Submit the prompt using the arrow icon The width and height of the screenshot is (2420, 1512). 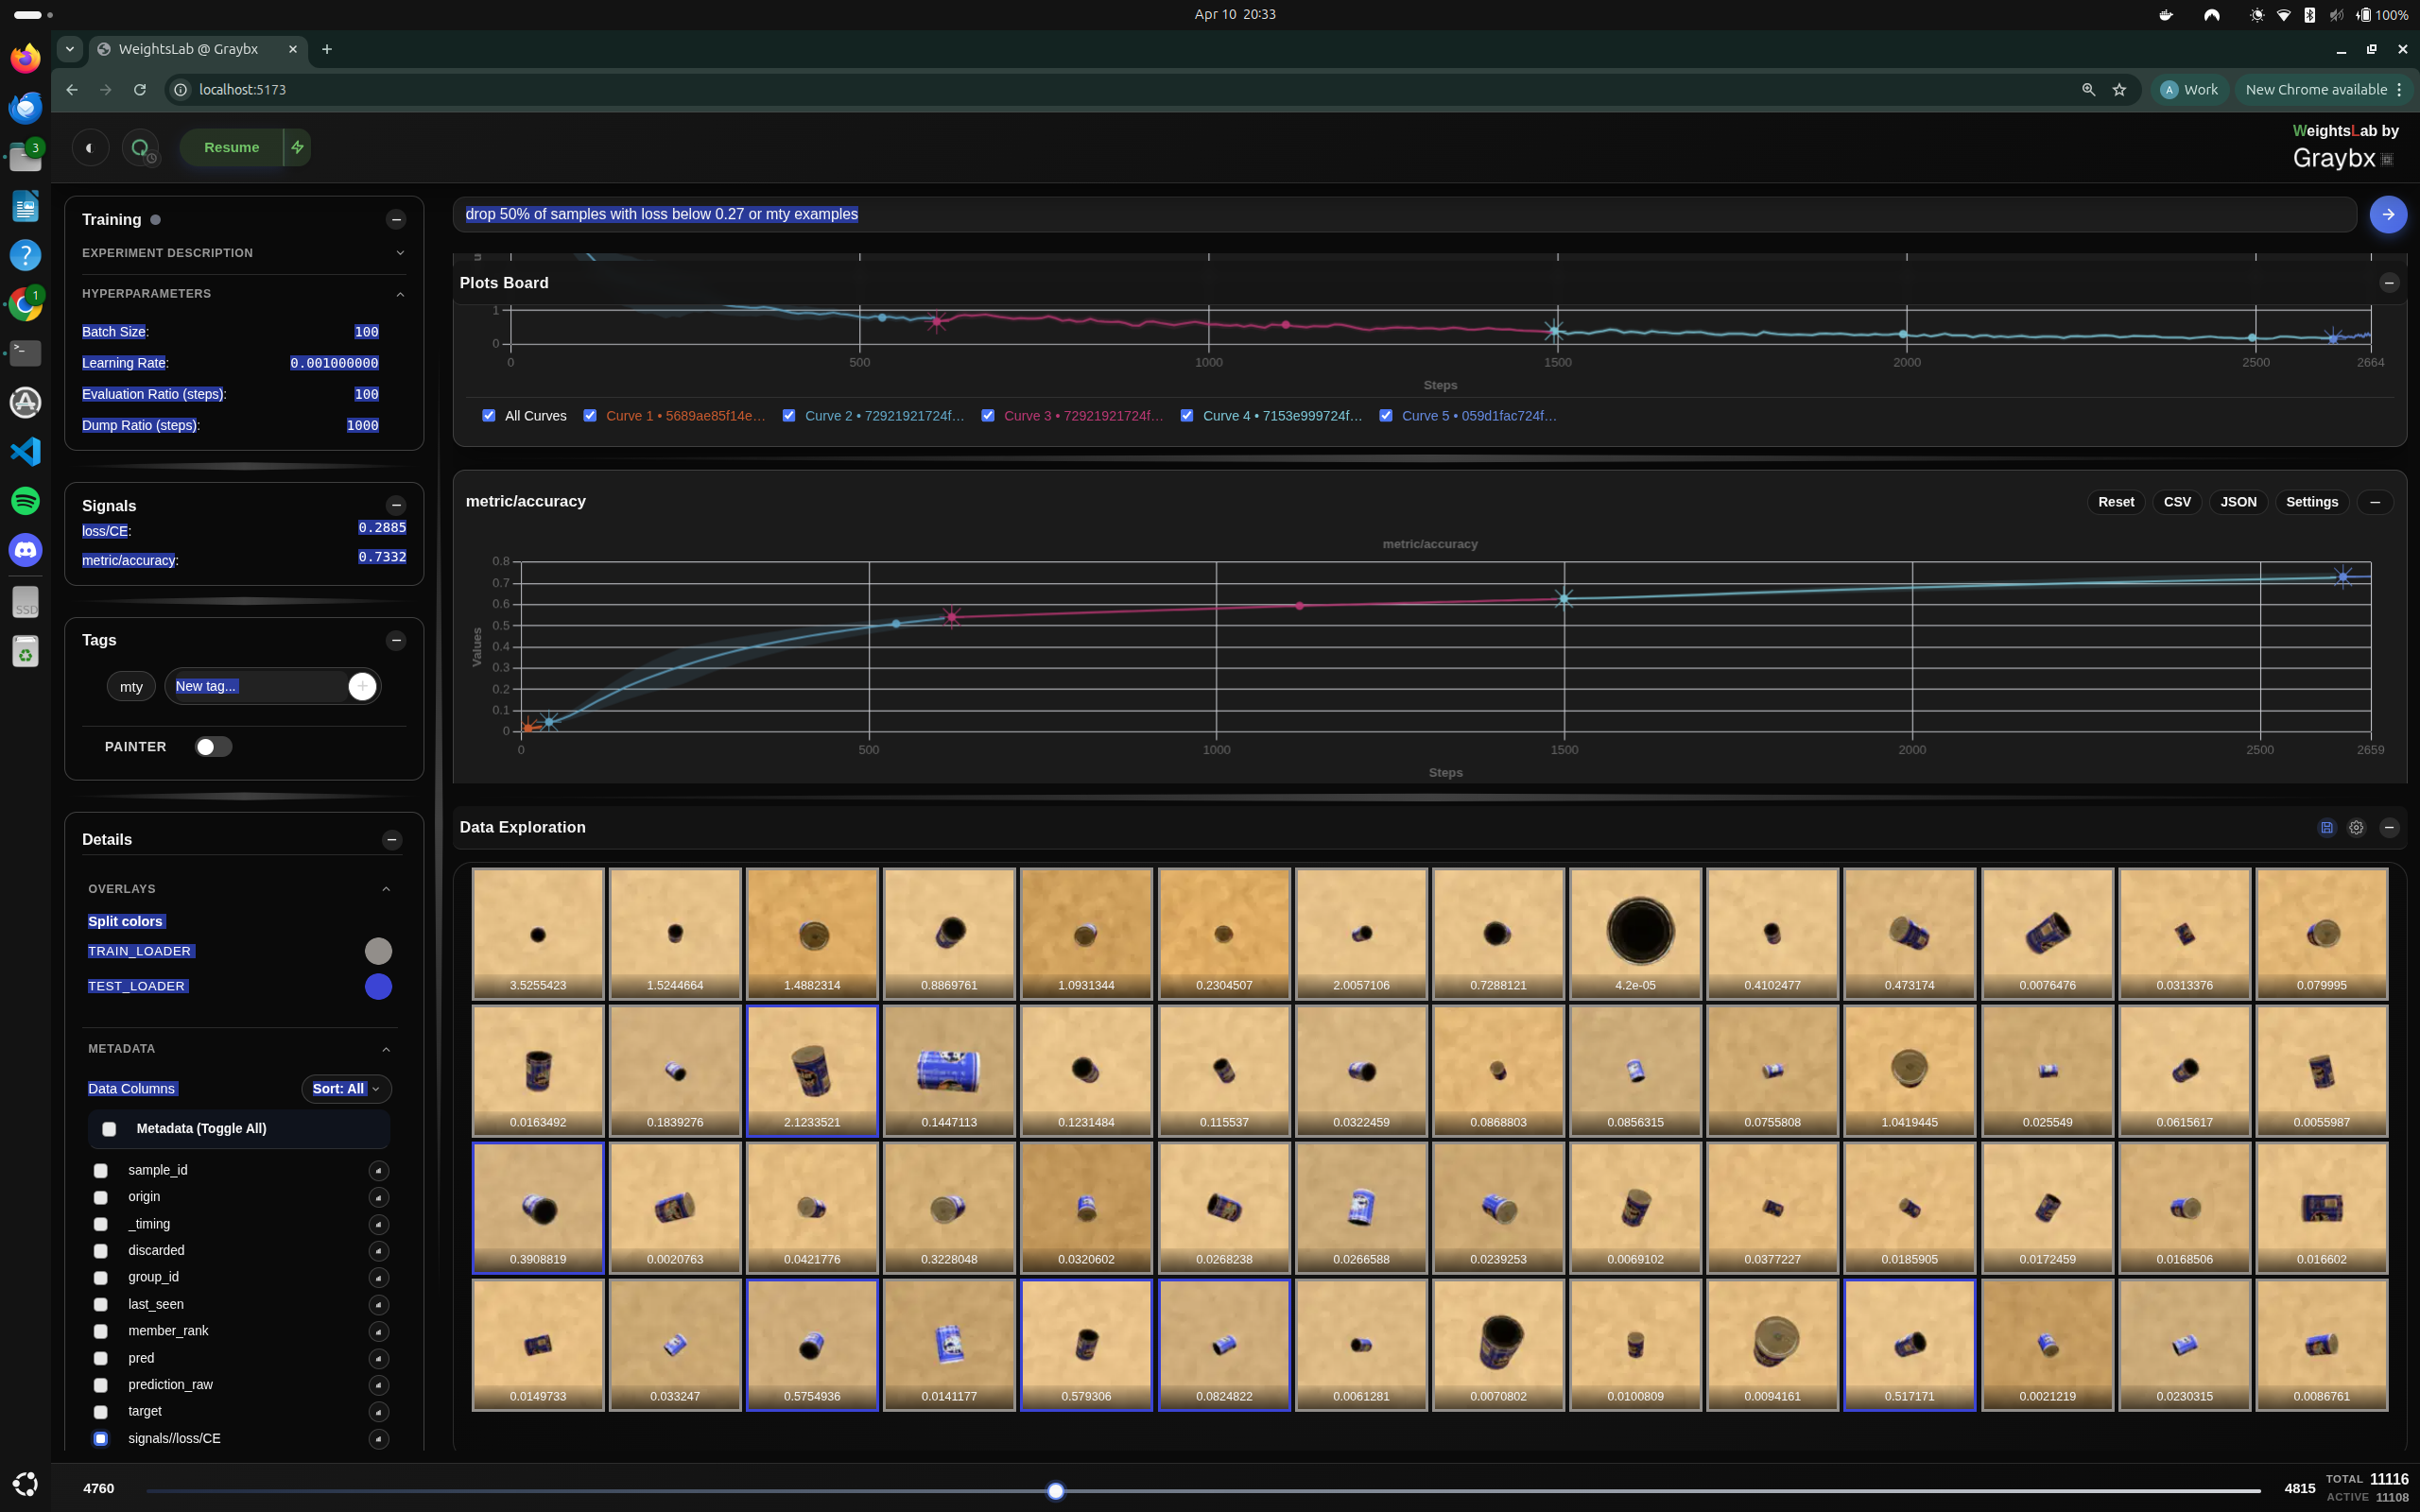point(2388,214)
